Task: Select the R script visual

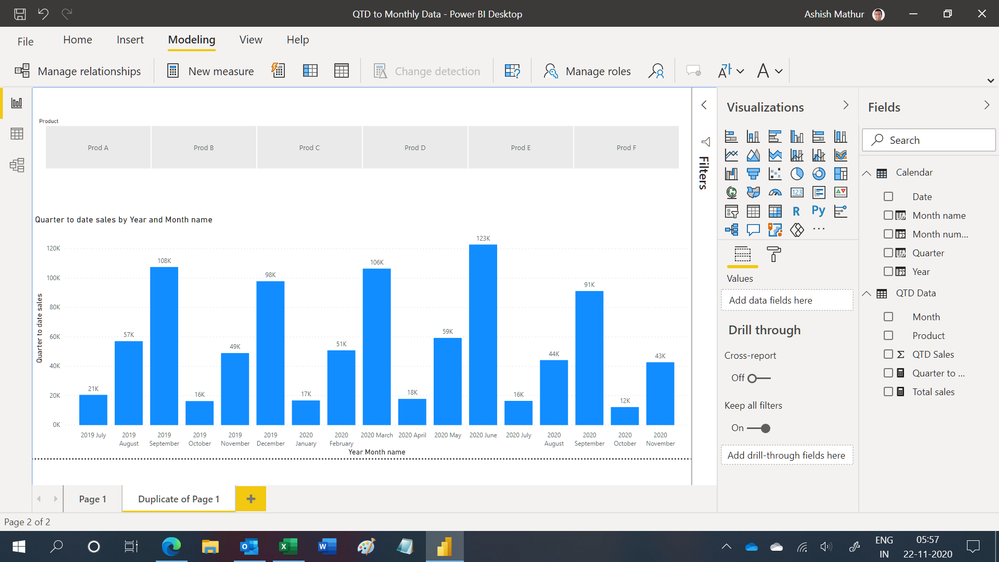Action: pos(796,211)
